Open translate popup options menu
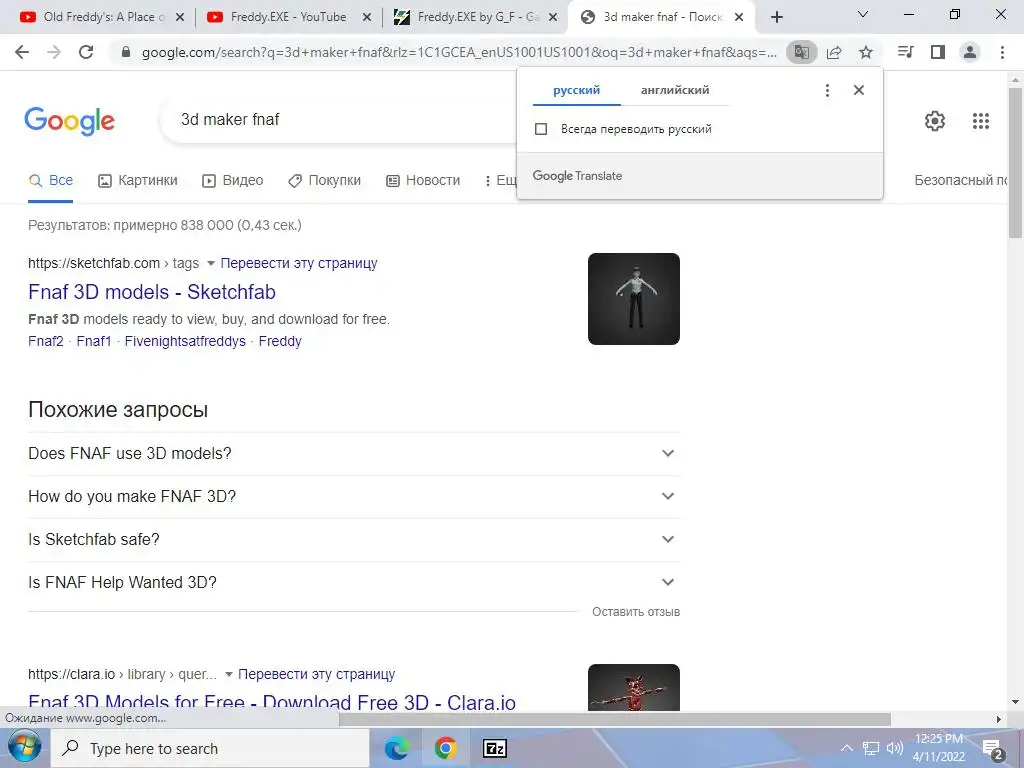The width and height of the screenshot is (1024, 768). coord(827,90)
